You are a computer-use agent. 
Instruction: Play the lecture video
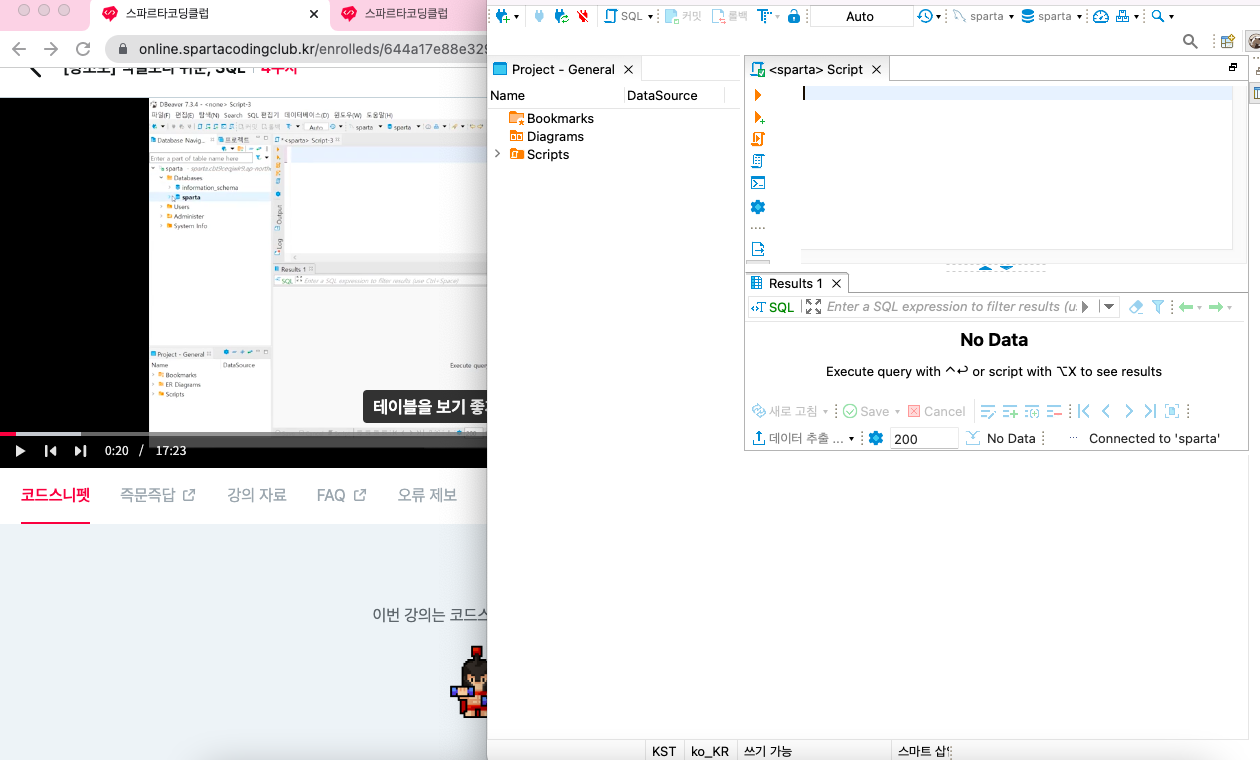point(19,451)
